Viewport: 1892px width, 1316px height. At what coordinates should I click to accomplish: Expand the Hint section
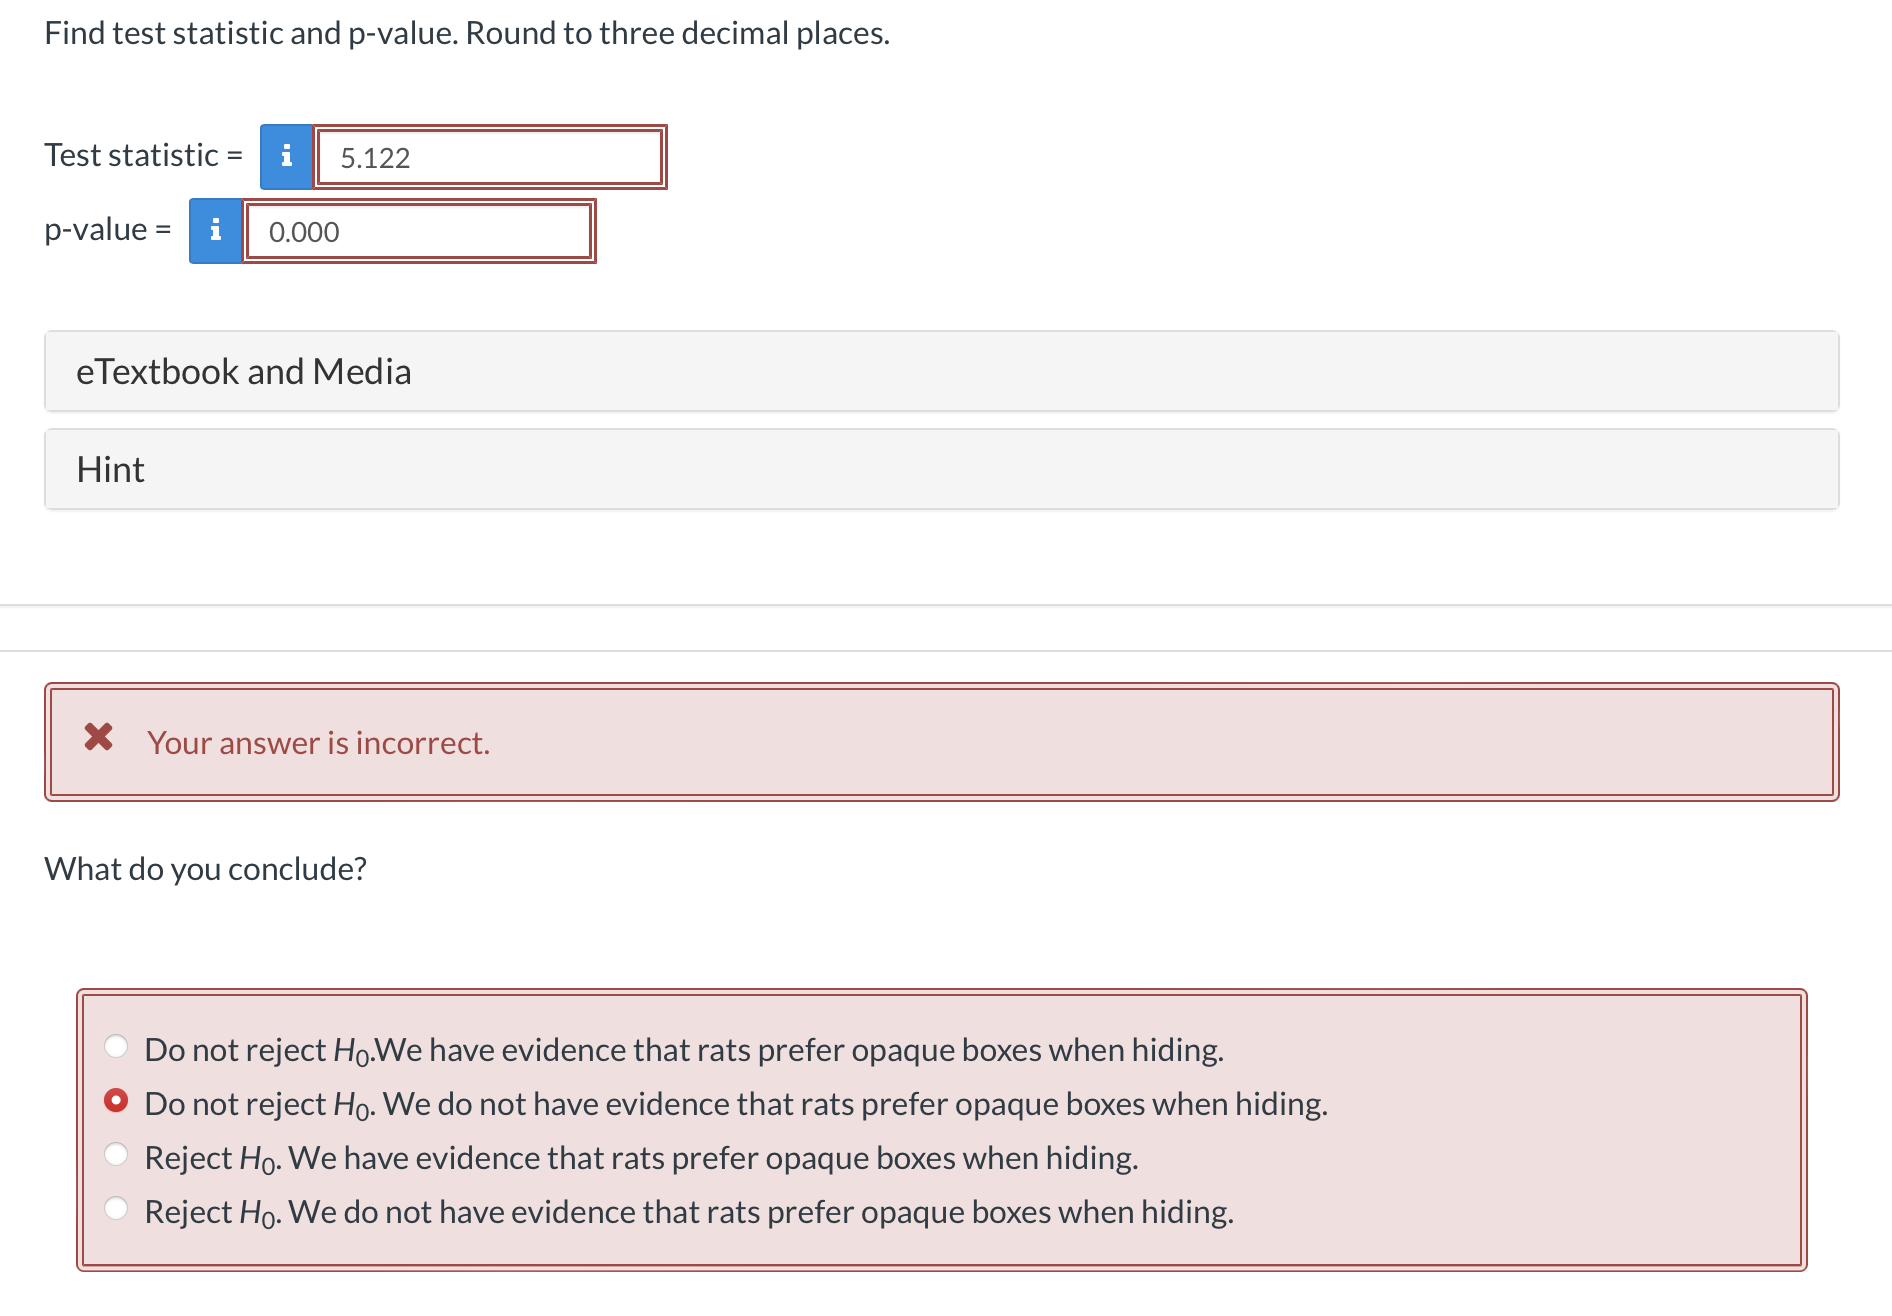coord(941,469)
